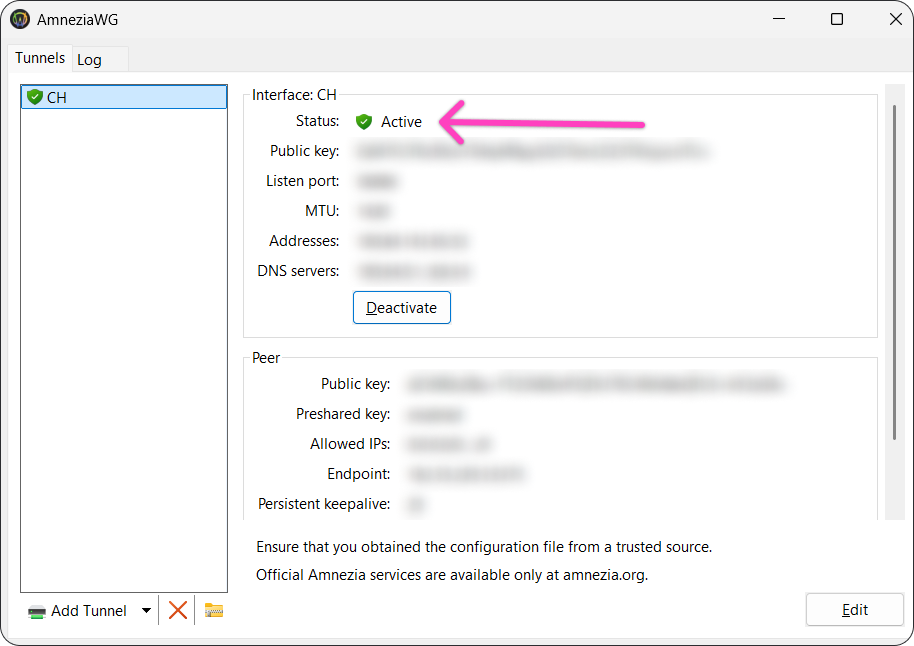This screenshot has height=646, width=914.
Task: Export tunnels to zip folder icon
Action: [x=214, y=610]
